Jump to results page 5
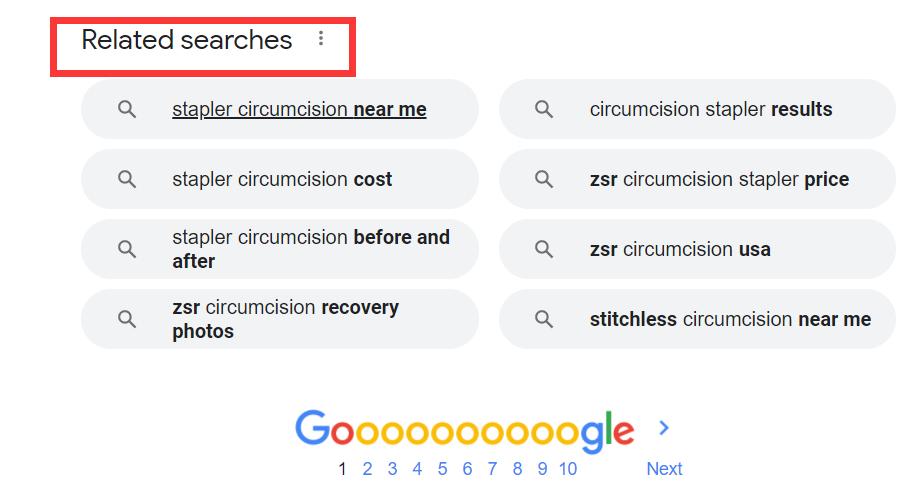Viewport: 913px width, 502px height. point(442,469)
